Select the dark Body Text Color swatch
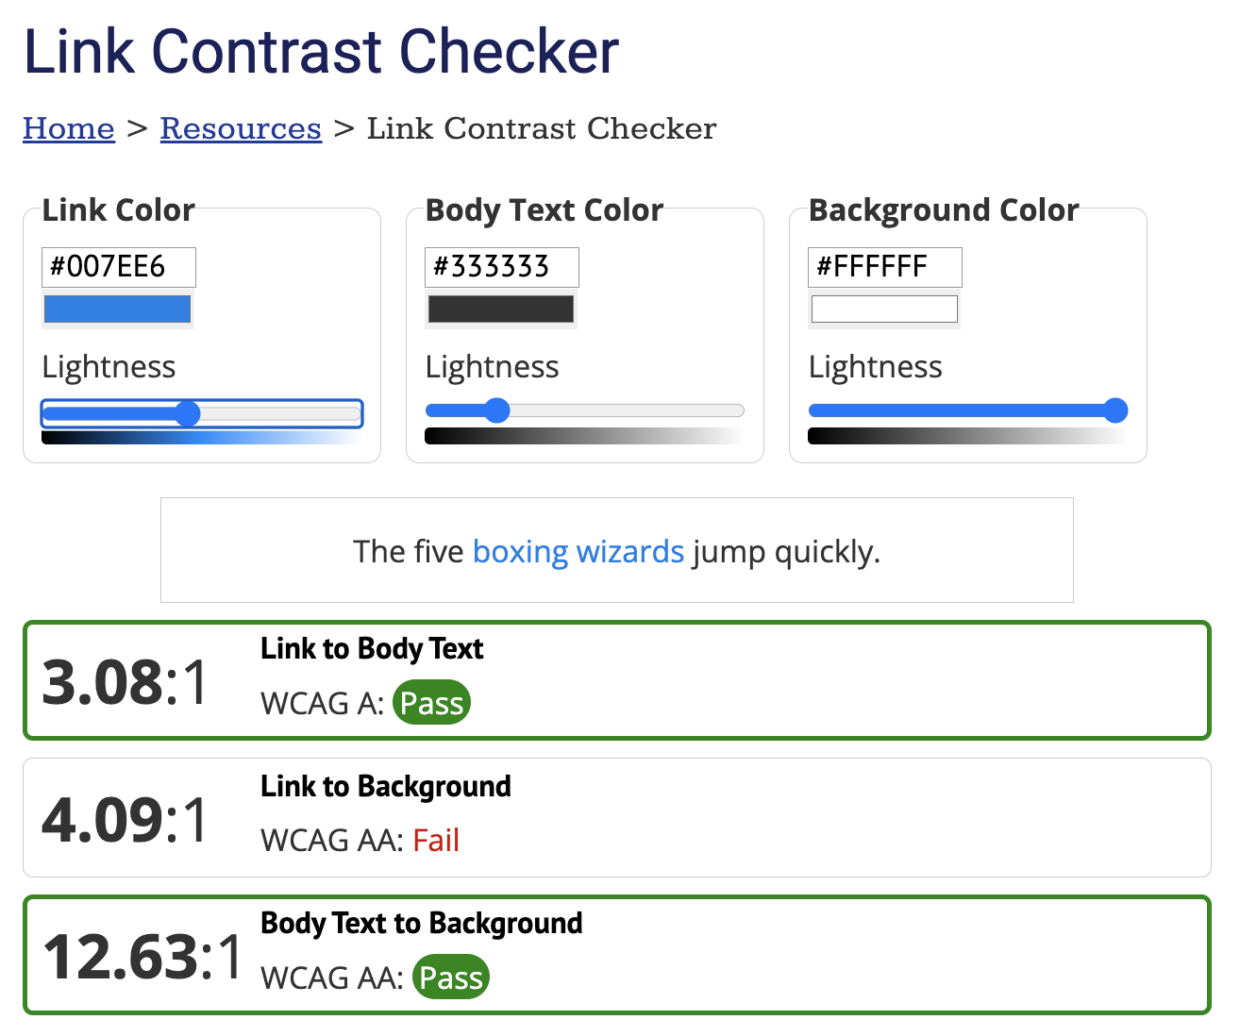This screenshot has height=1036, width=1240. (500, 309)
